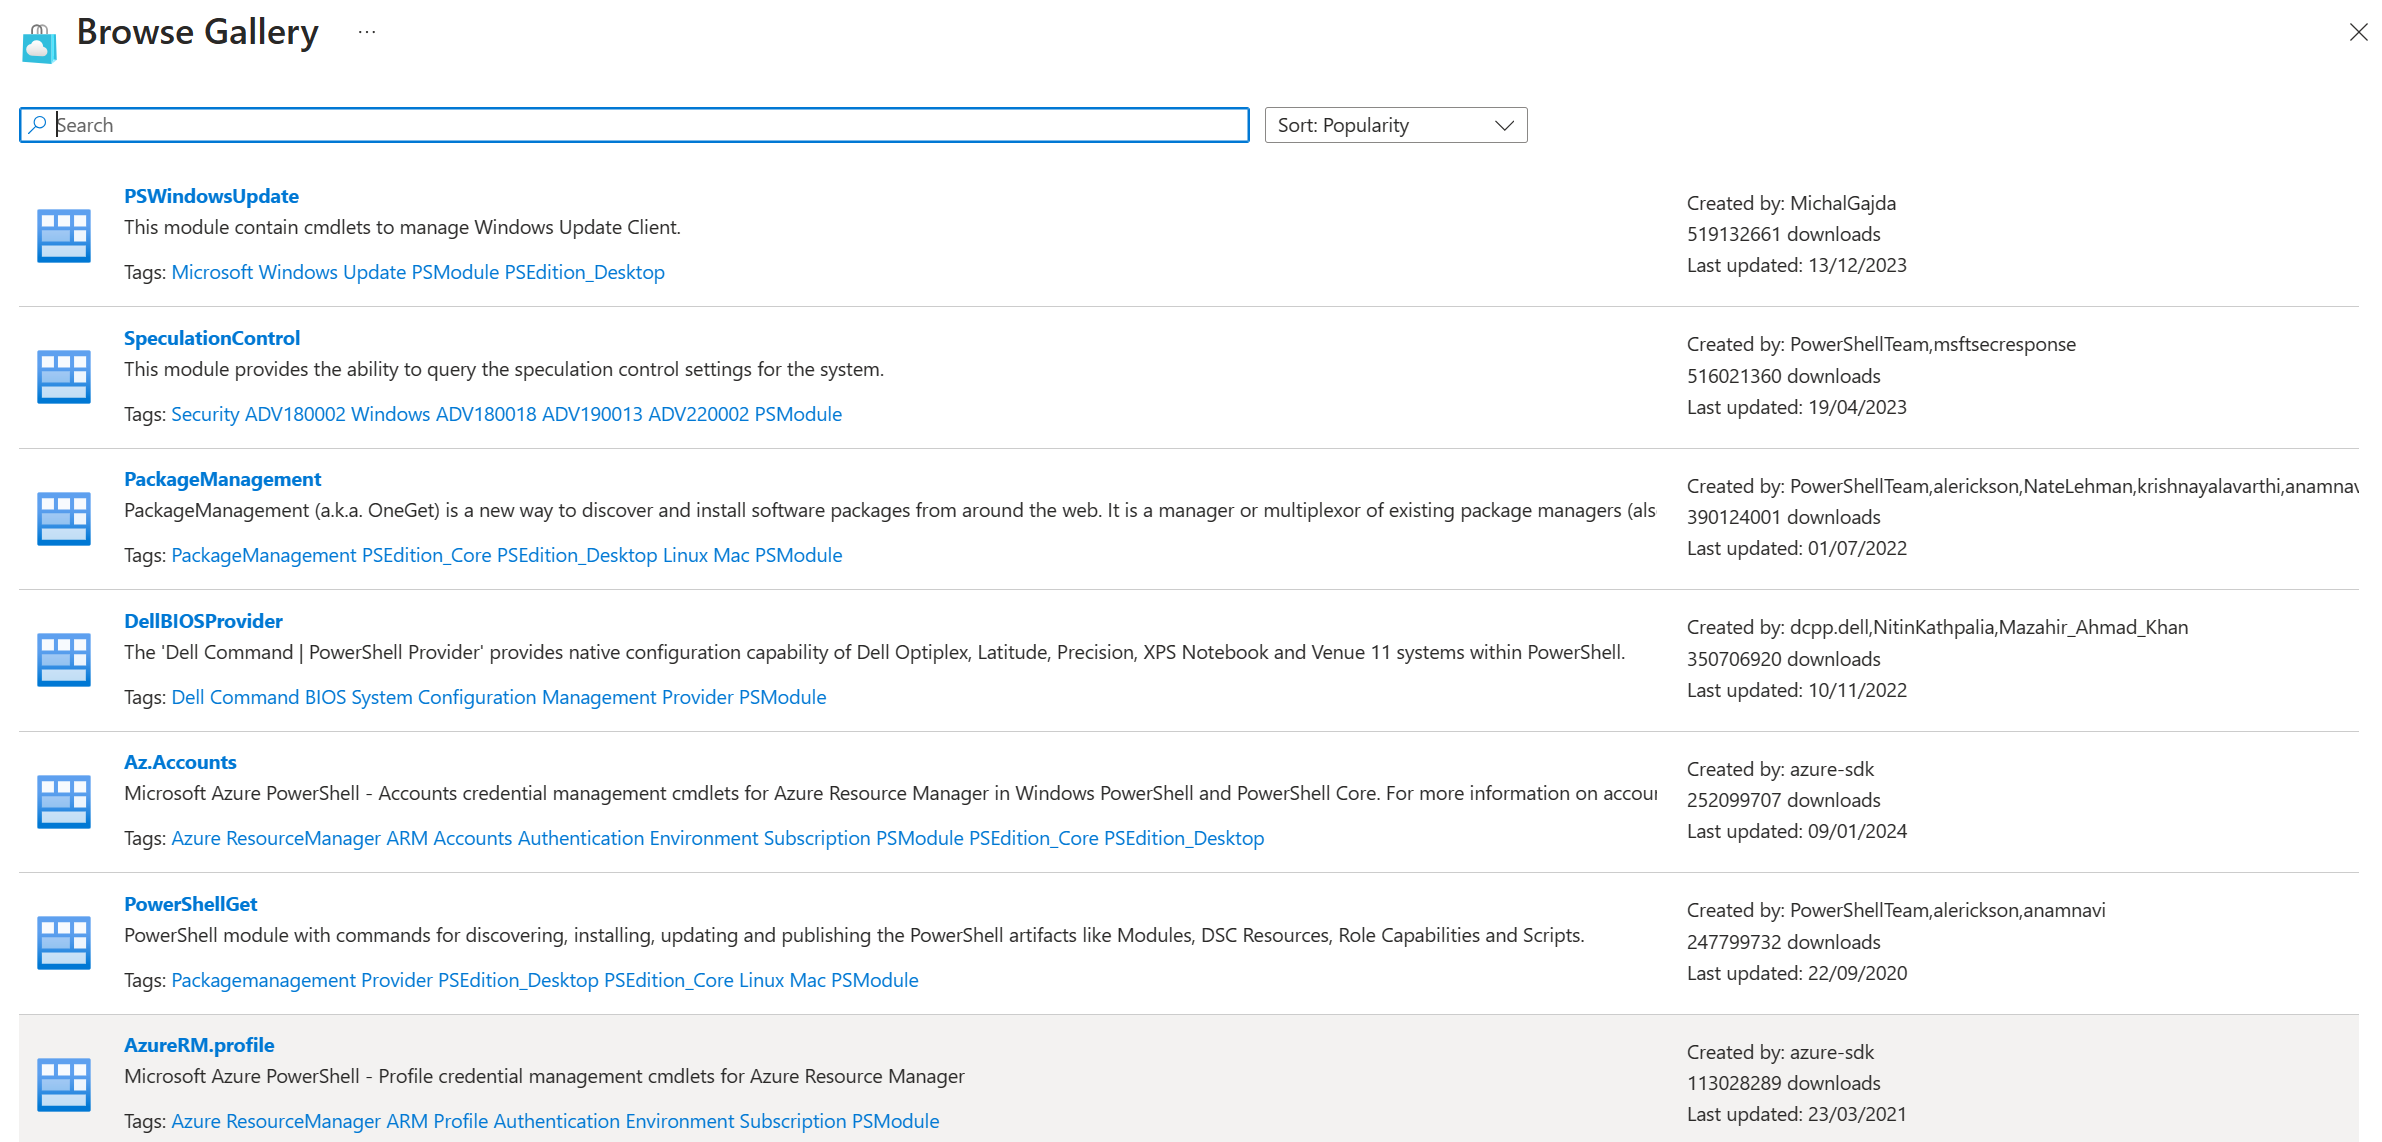Open the AzureRM.profile module link
The image size is (2382, 1142).
(199, 1045)
